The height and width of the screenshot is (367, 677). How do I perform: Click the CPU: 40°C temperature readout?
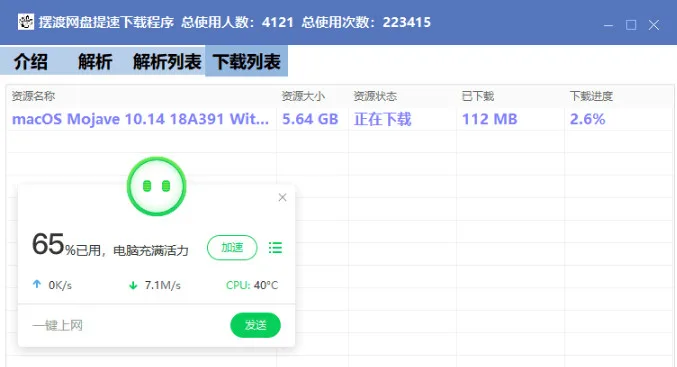(x=252, y=285)
